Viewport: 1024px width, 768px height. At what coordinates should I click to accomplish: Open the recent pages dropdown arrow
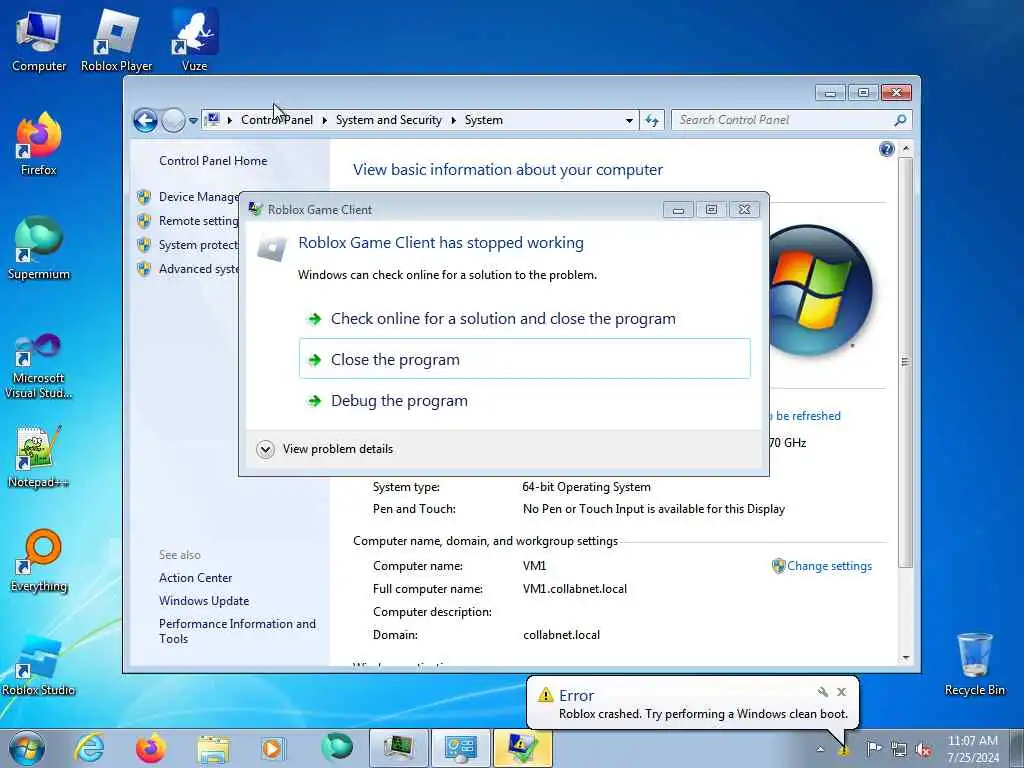click(x=193, y=121)
